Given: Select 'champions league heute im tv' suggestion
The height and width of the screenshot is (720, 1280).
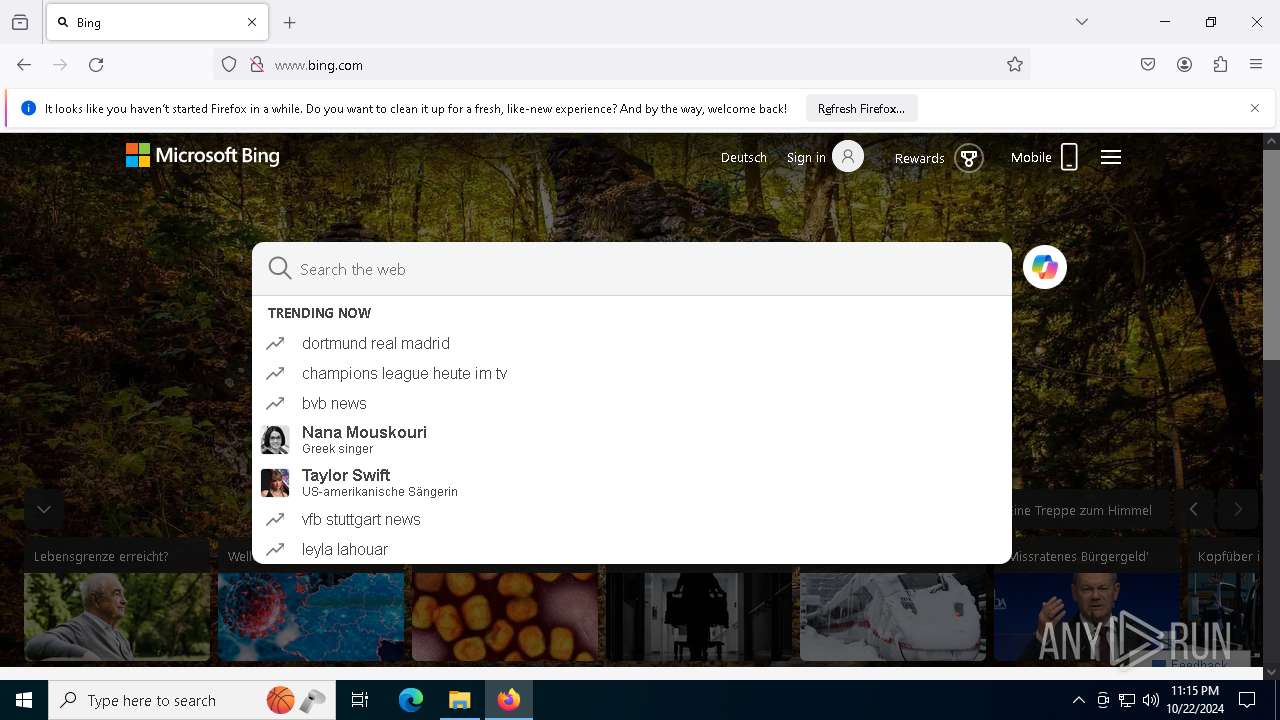Looking at the screenshot, I should click(x=632, y=373).
